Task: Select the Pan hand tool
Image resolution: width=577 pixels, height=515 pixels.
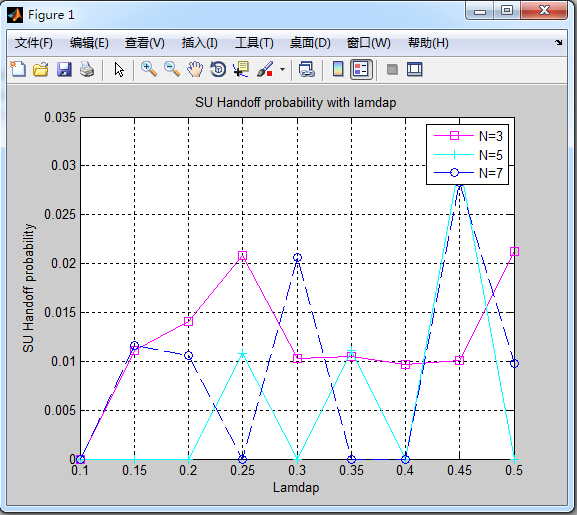Action: 195,69
